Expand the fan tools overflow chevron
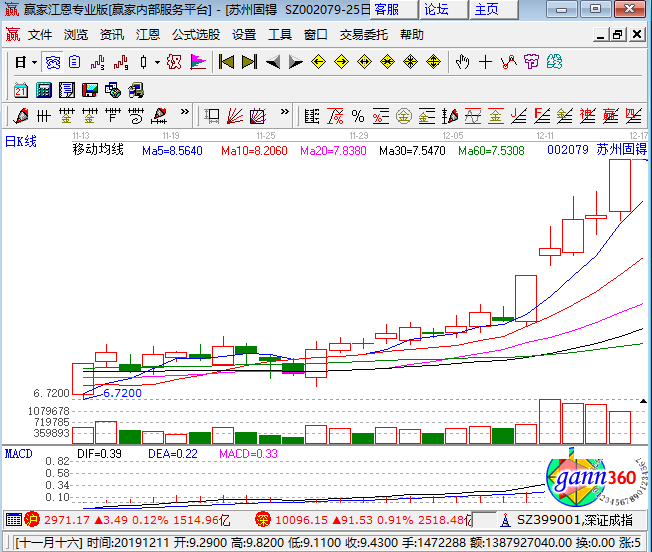Viewport: 652px width, 552px height. (x=284, y=112)
